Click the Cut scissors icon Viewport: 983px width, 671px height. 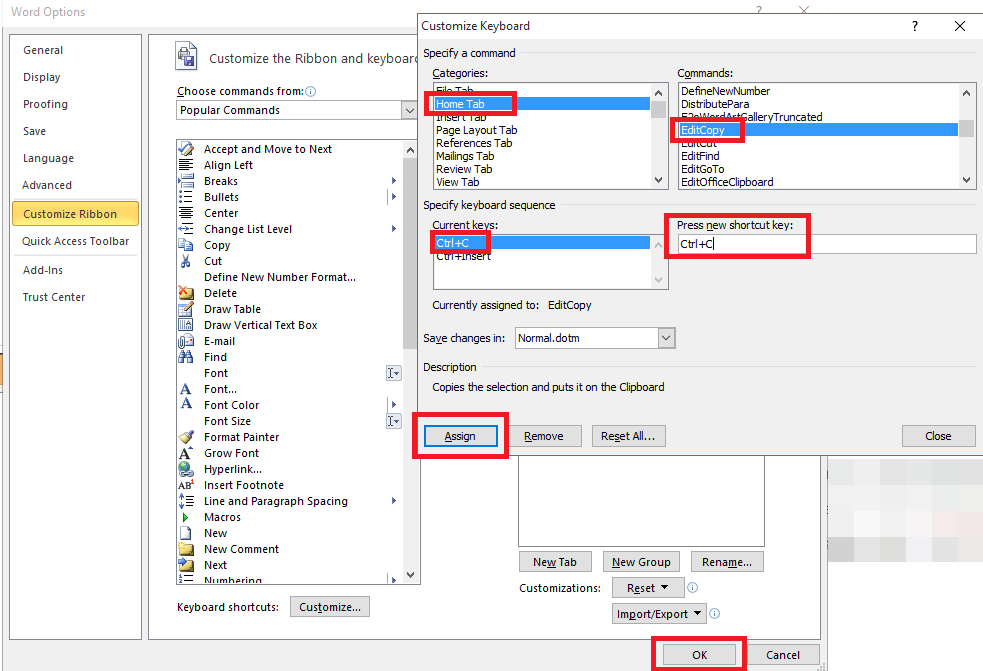tap(186, 261)
